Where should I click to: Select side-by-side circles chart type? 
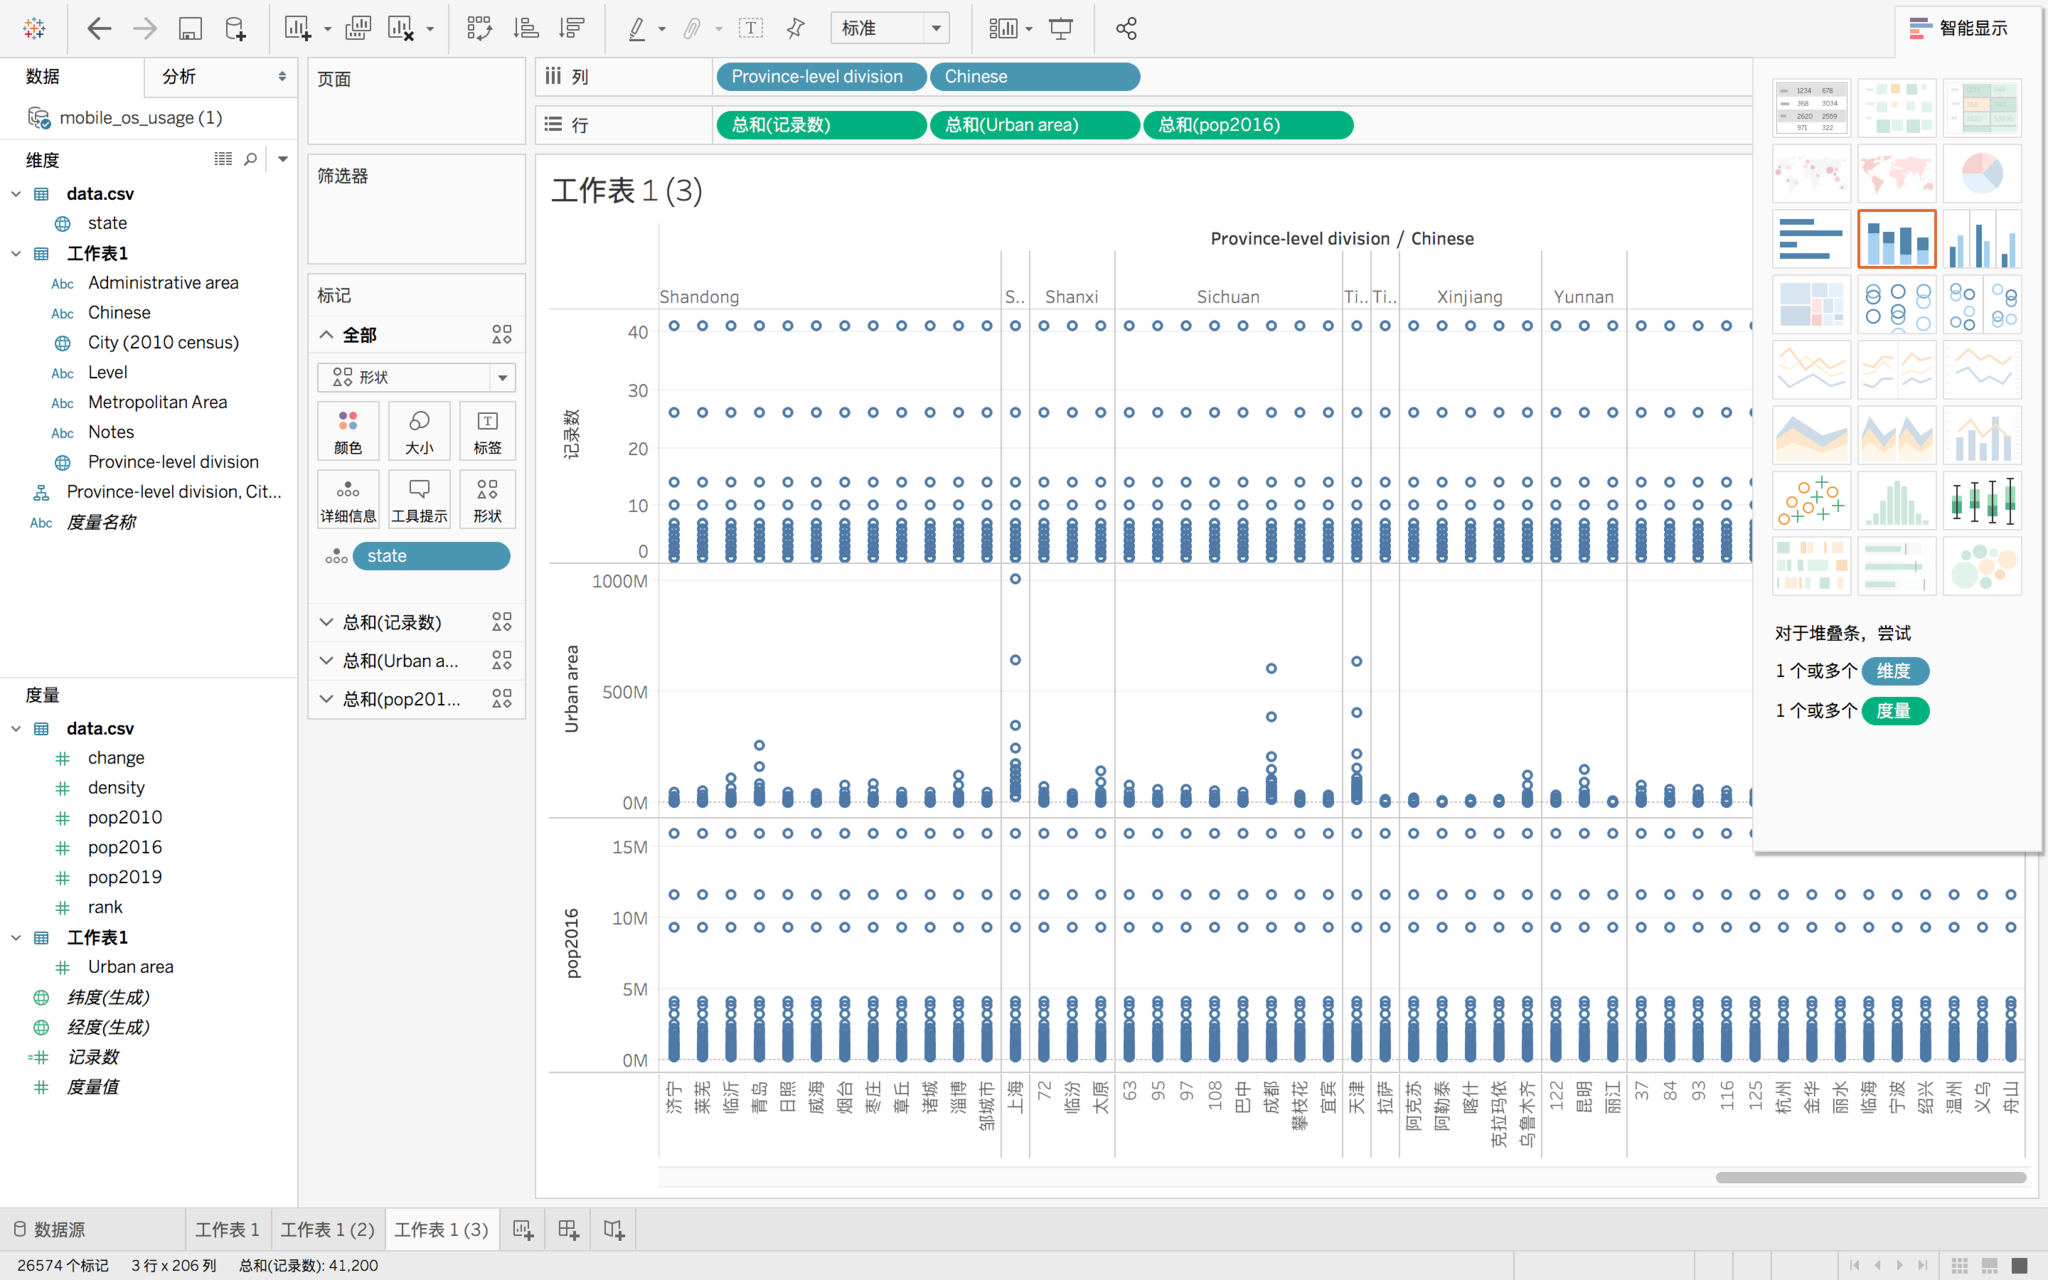coord(1981,305)
